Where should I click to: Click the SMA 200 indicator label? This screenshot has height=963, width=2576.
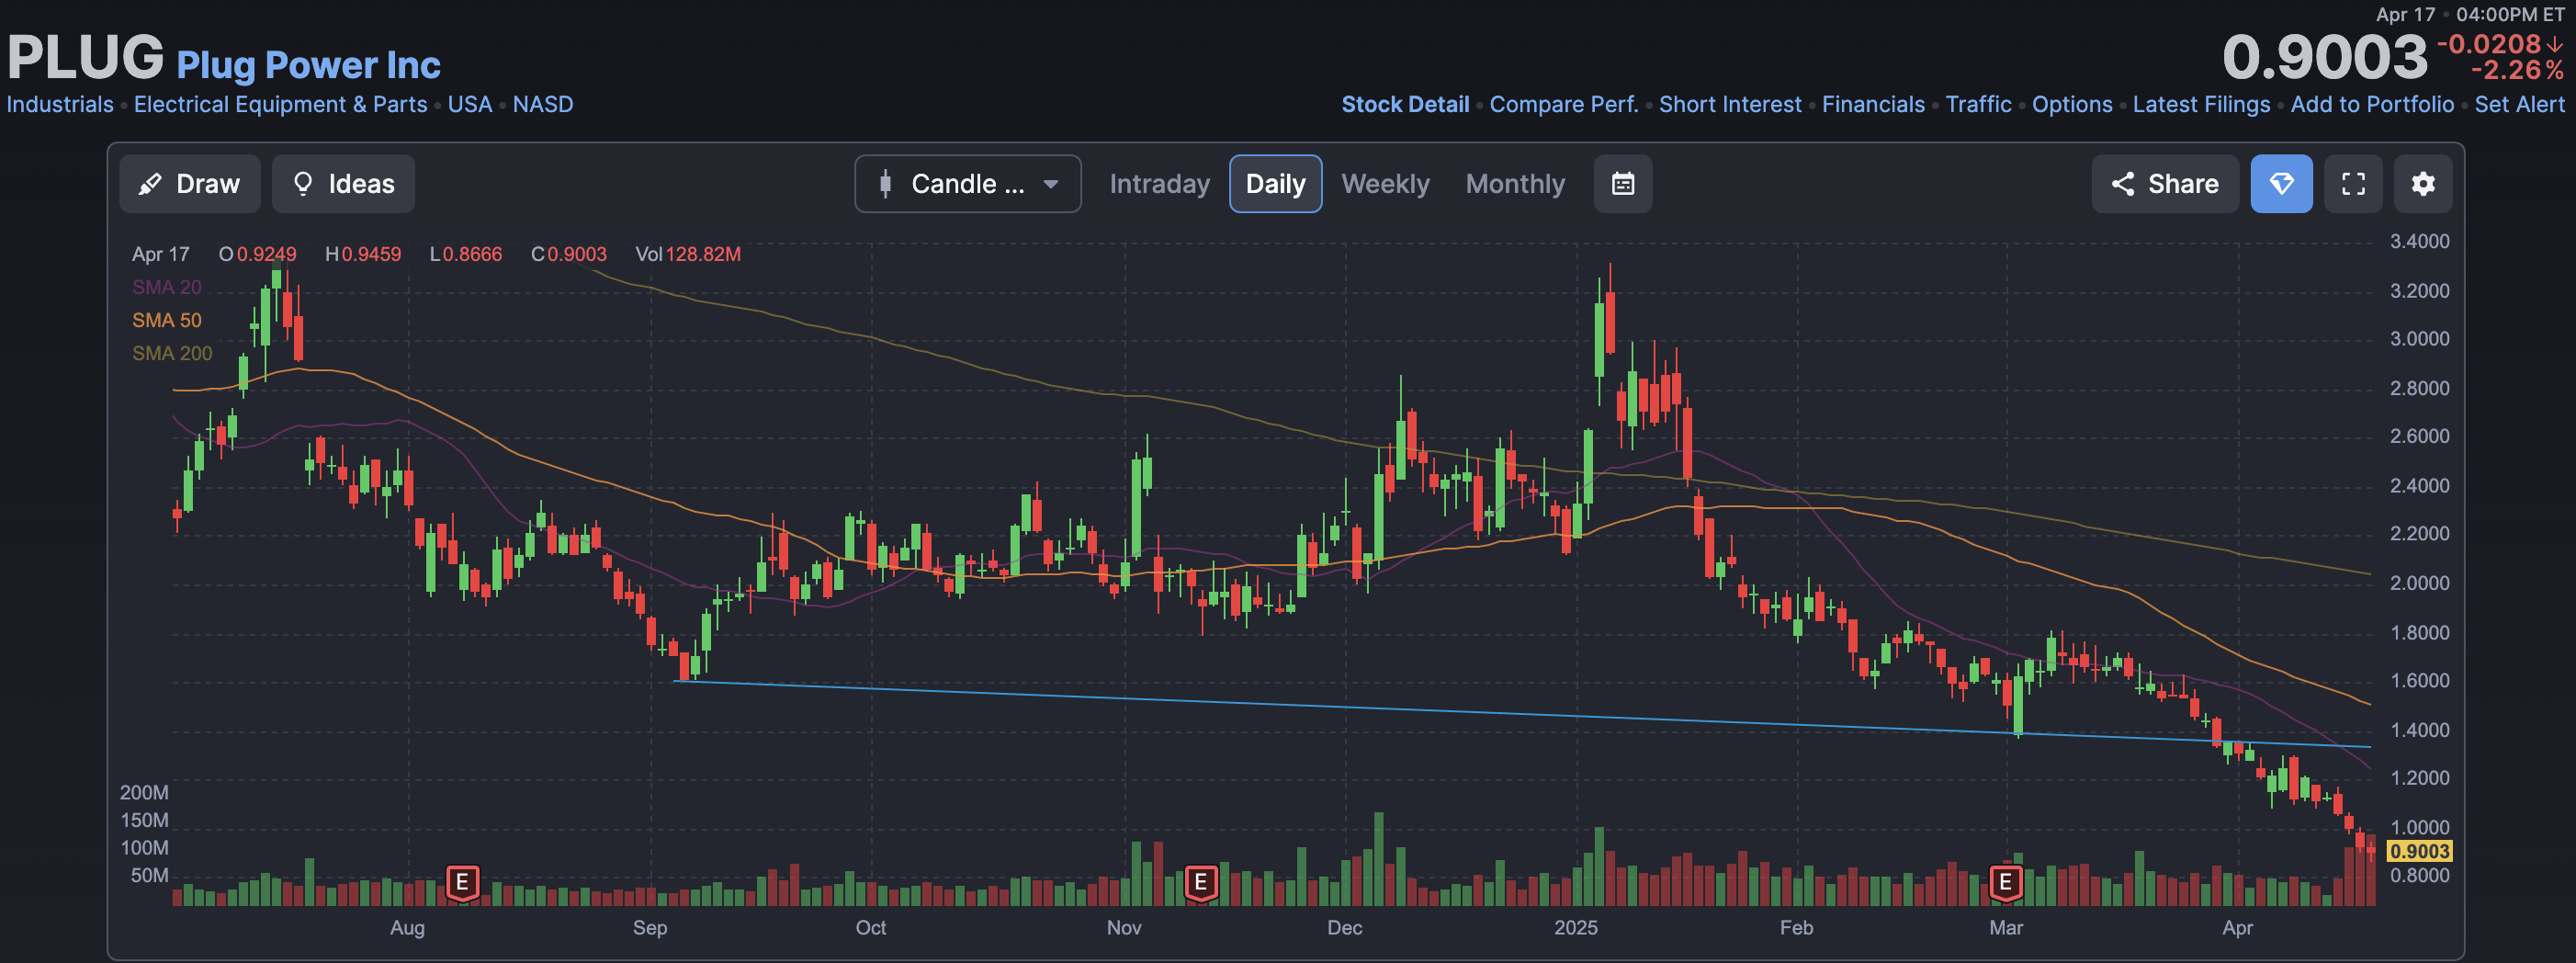coord(172,353)
